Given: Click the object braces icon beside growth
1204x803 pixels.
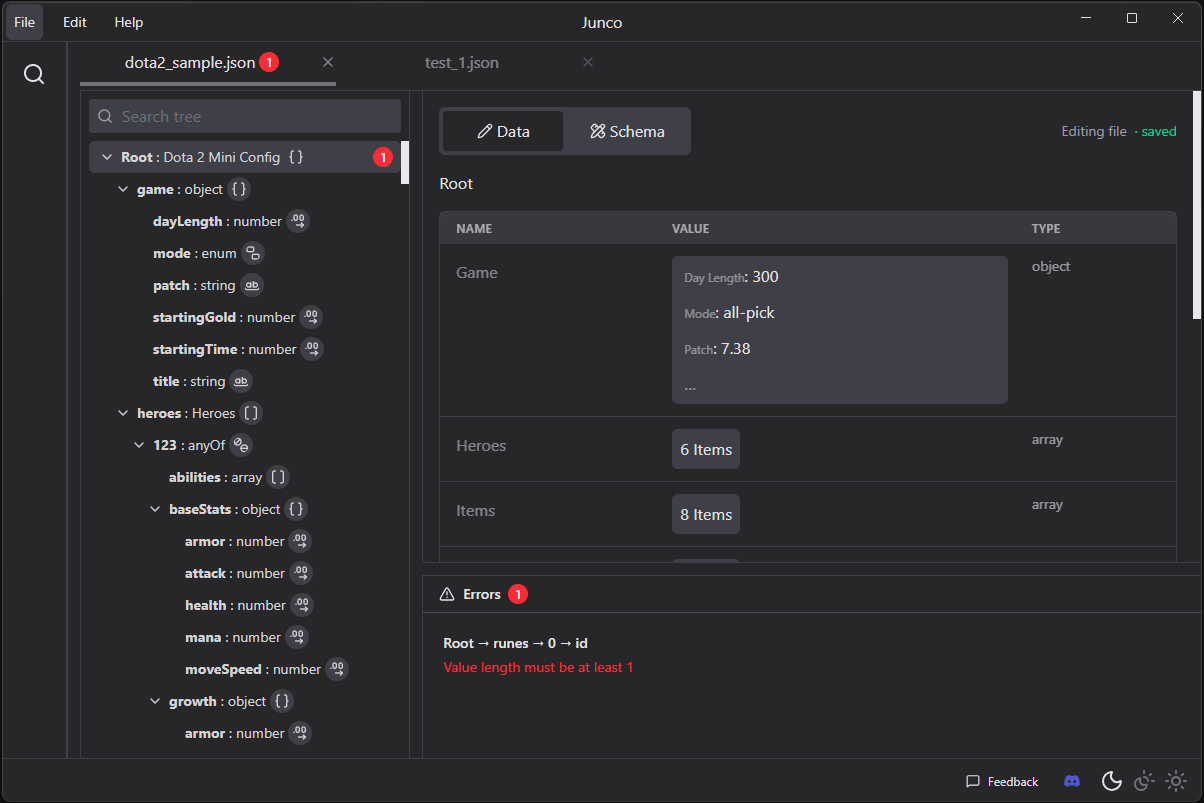Looking at the screenshot, I should 282,701.
